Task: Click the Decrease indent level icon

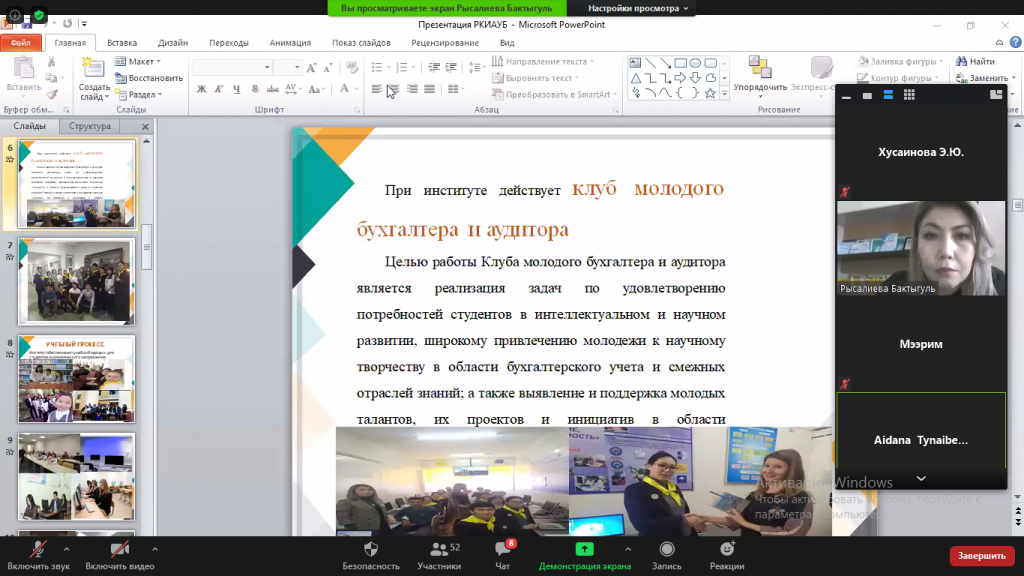Action: pos(434,67)
